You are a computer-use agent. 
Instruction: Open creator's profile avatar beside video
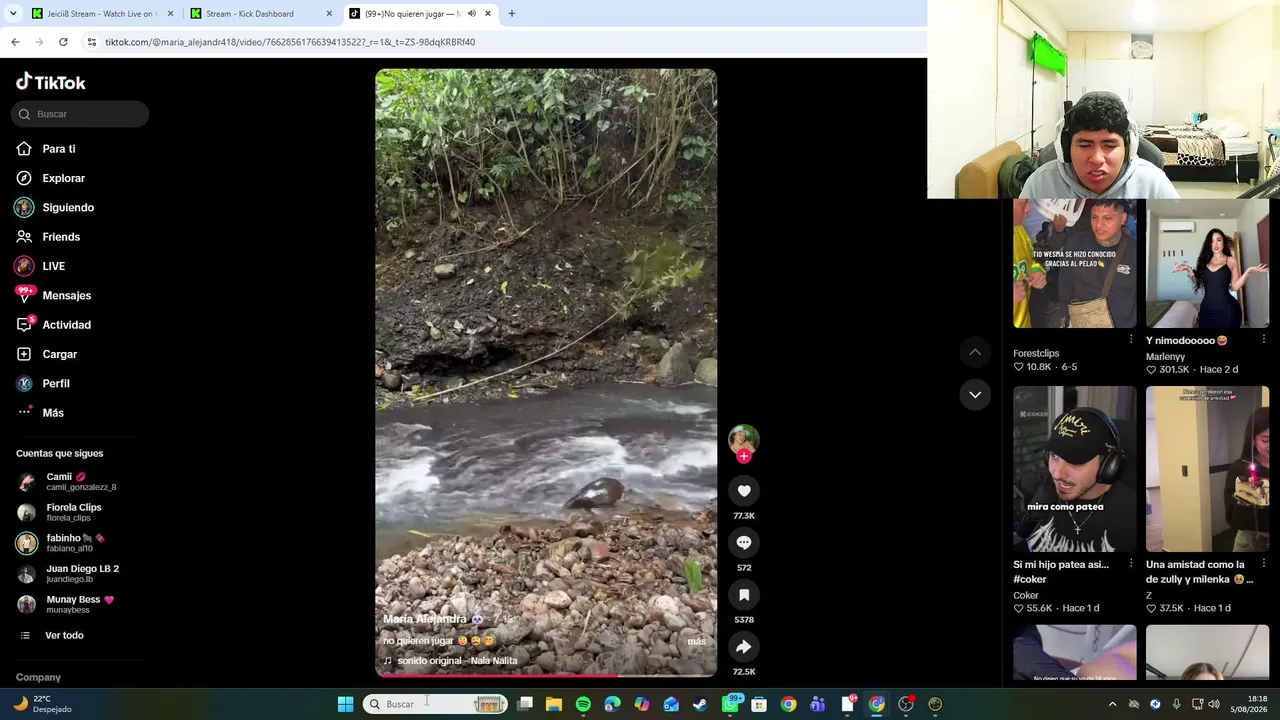[744, 438]
